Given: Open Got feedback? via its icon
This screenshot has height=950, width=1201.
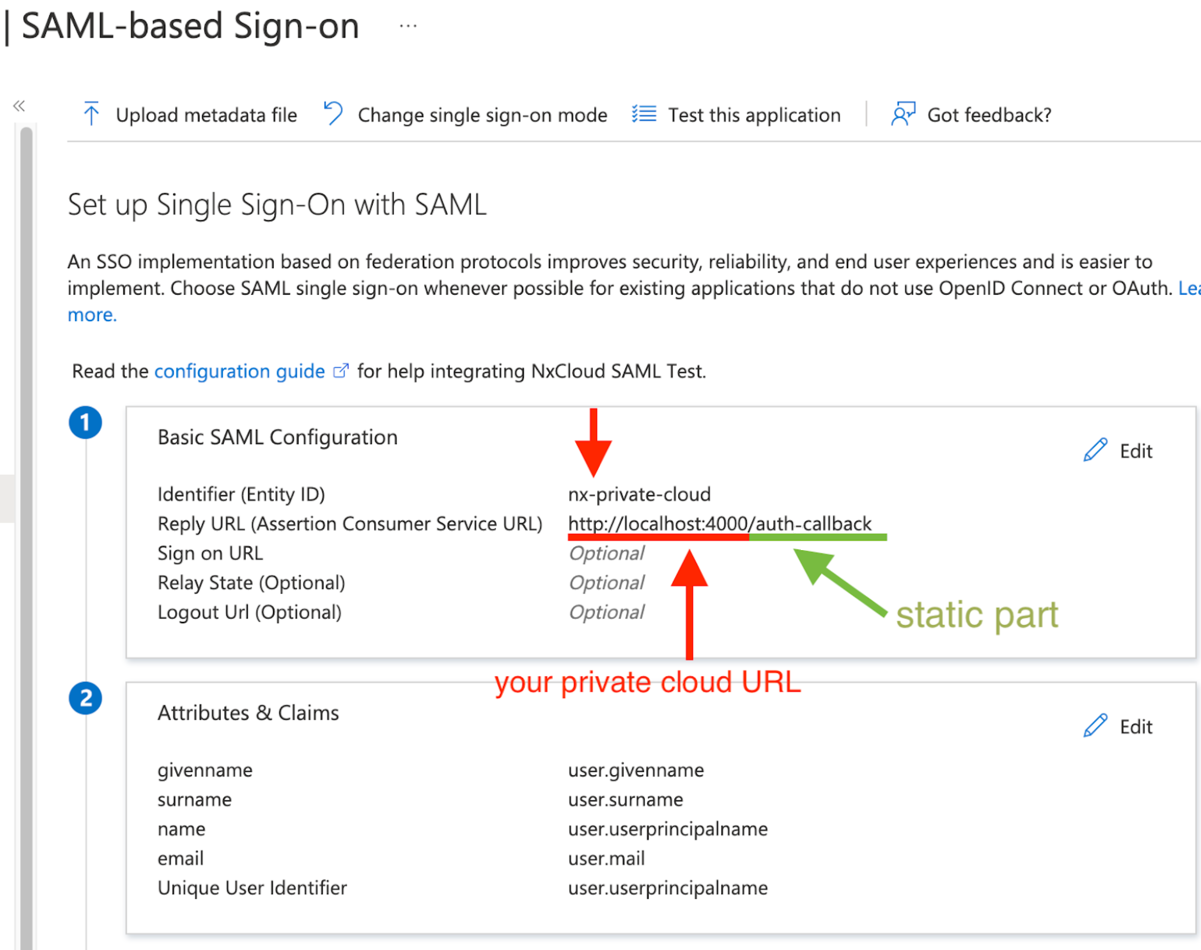Looking at the screenshot, I should [x=903, y=114].
